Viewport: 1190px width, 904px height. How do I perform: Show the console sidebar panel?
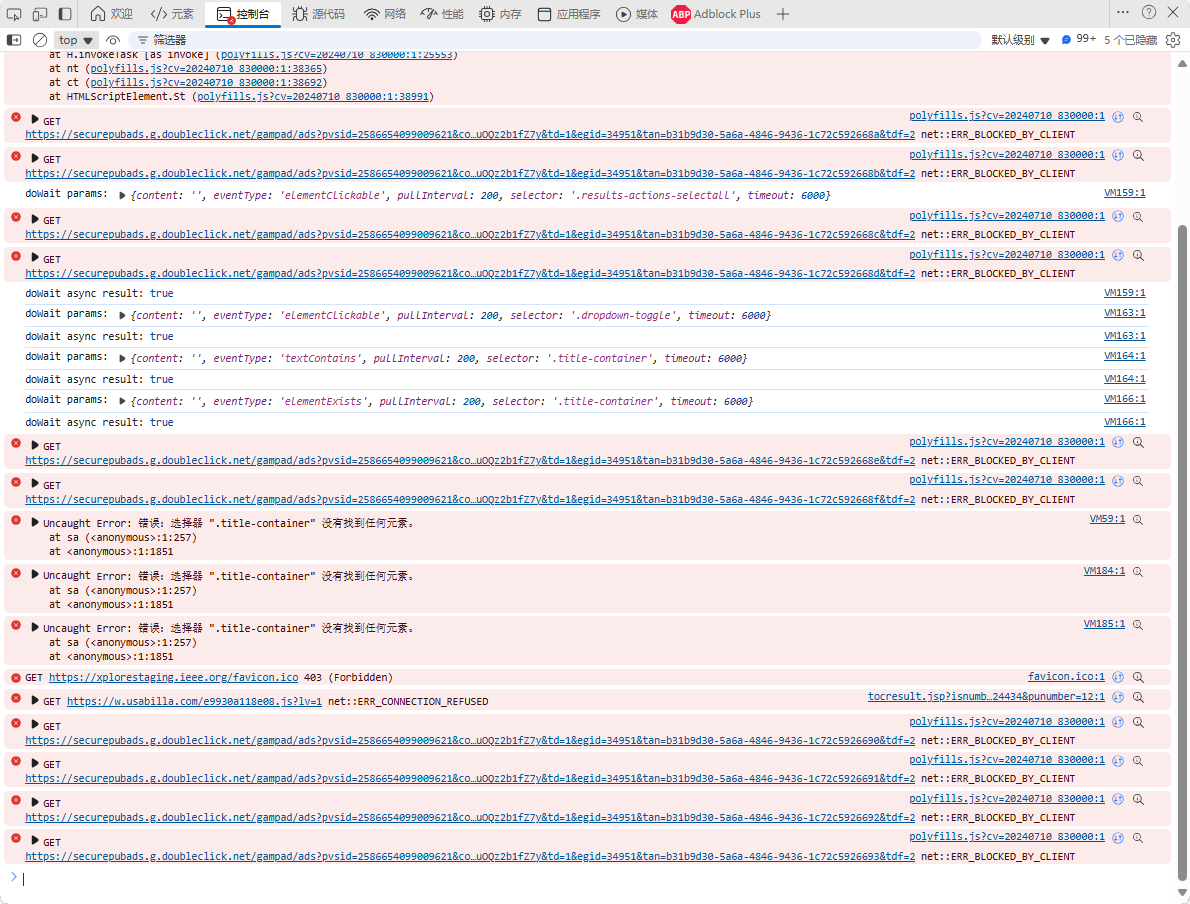14,39
